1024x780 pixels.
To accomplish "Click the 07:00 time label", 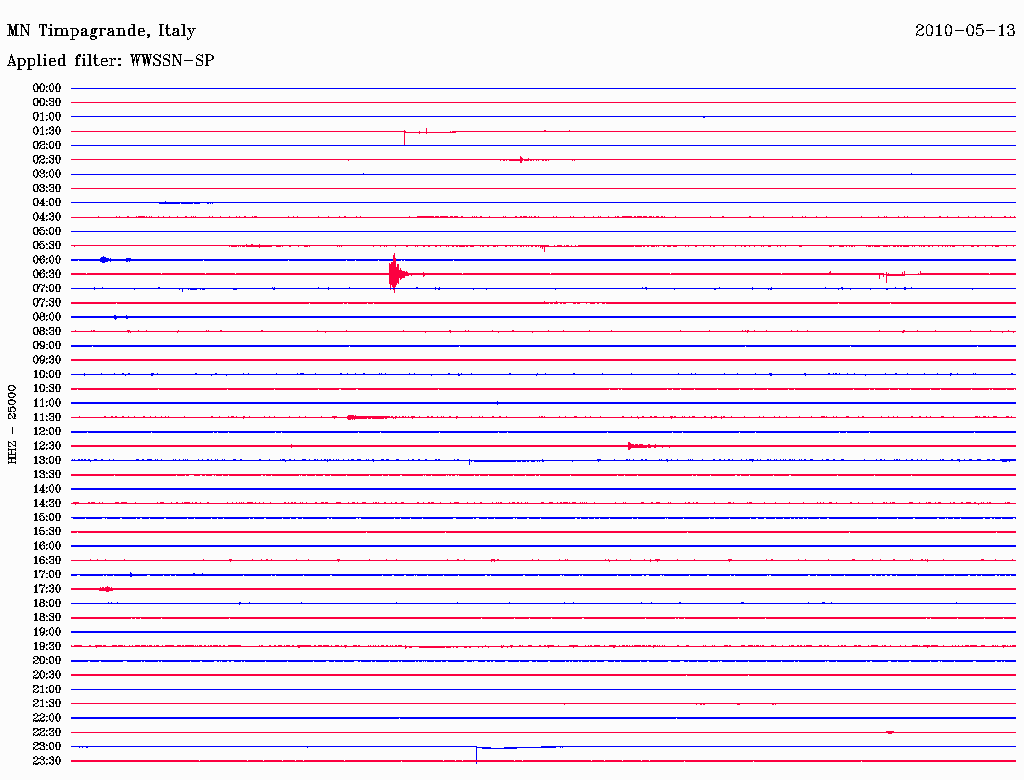I will [47, 289].
